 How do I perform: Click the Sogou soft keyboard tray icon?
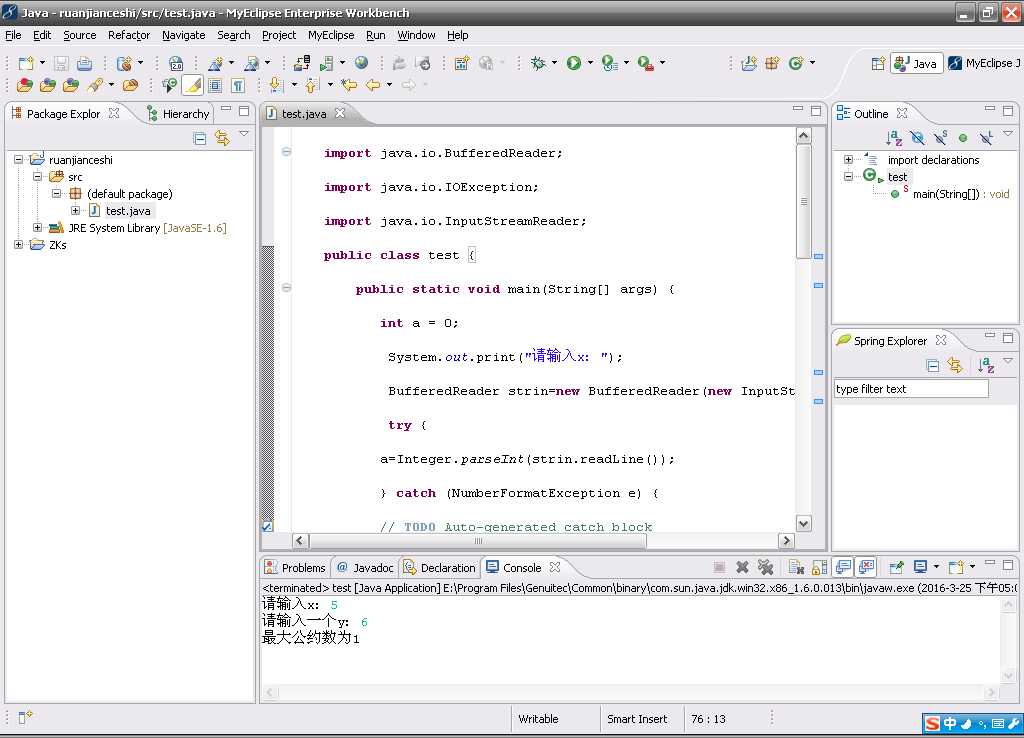[x=998, y=723]
